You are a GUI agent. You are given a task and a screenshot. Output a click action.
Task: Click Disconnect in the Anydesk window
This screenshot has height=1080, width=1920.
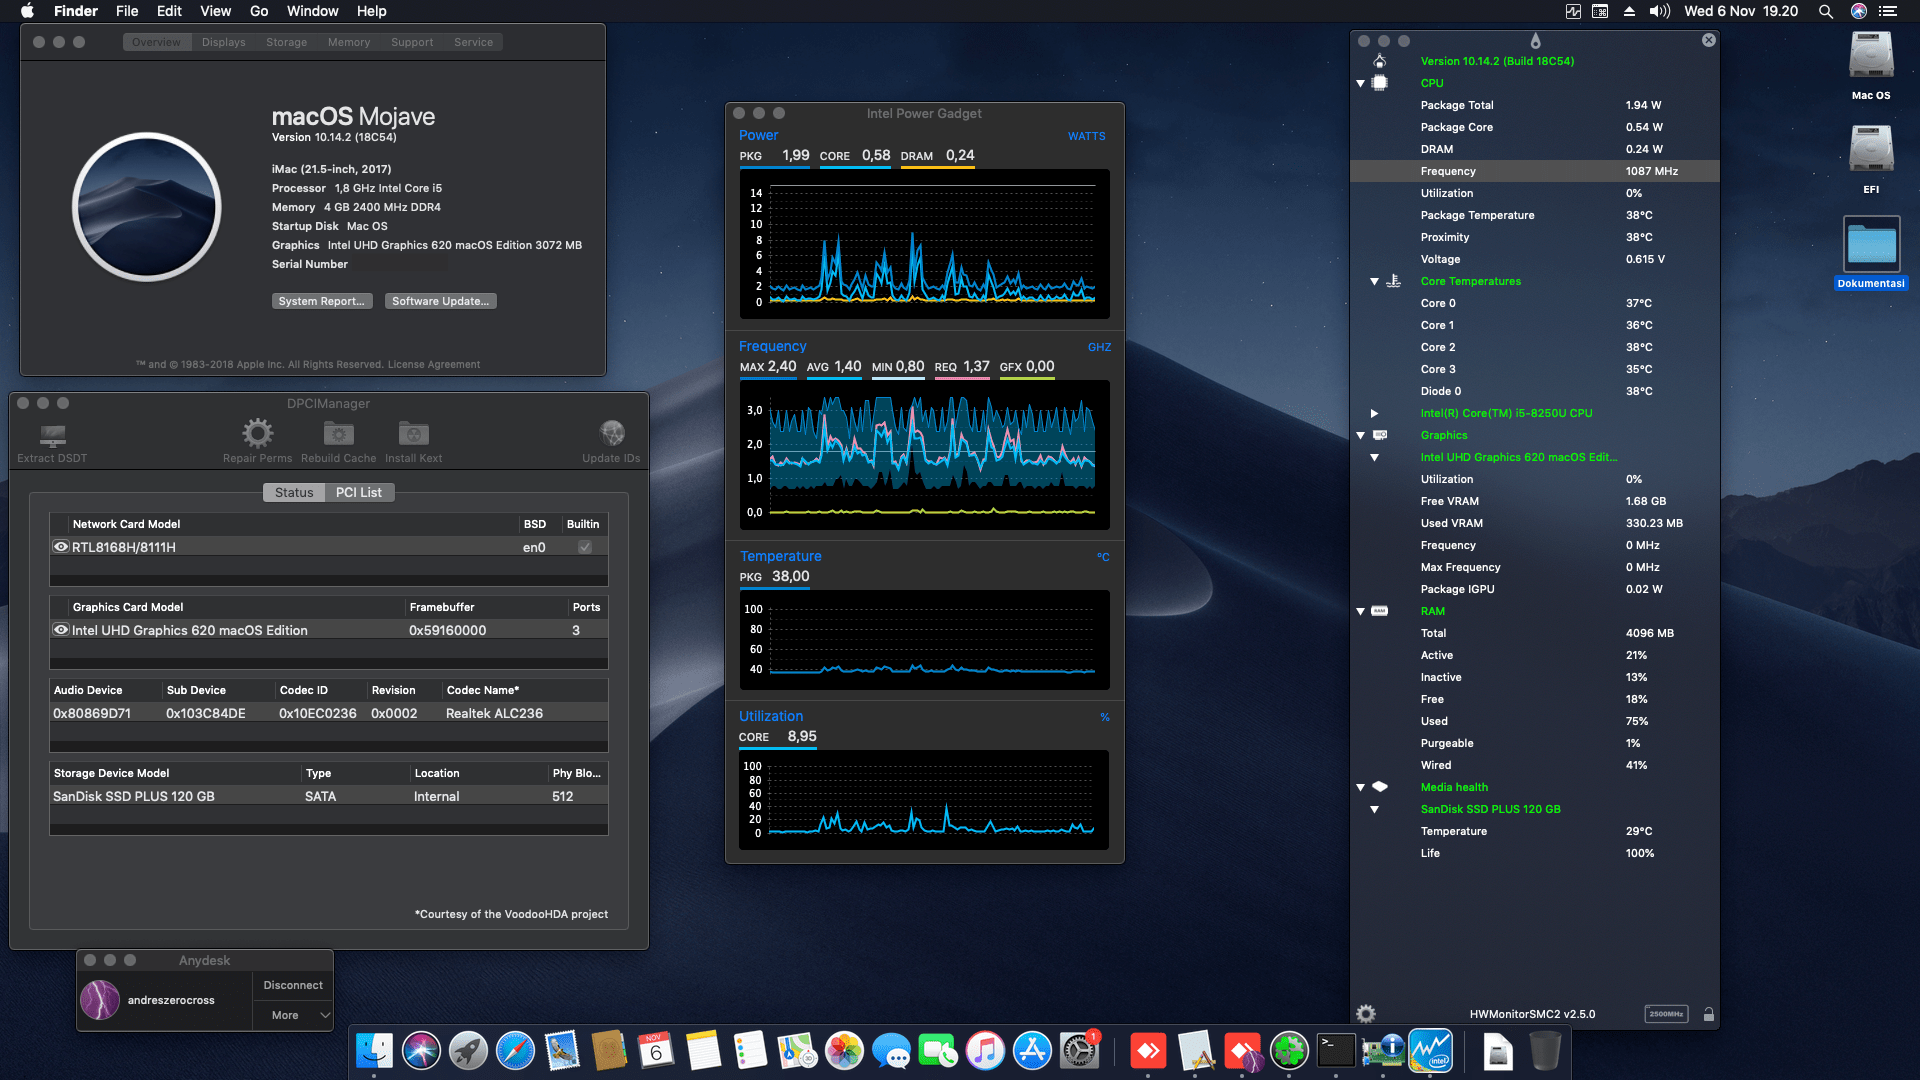click(292, 985)
